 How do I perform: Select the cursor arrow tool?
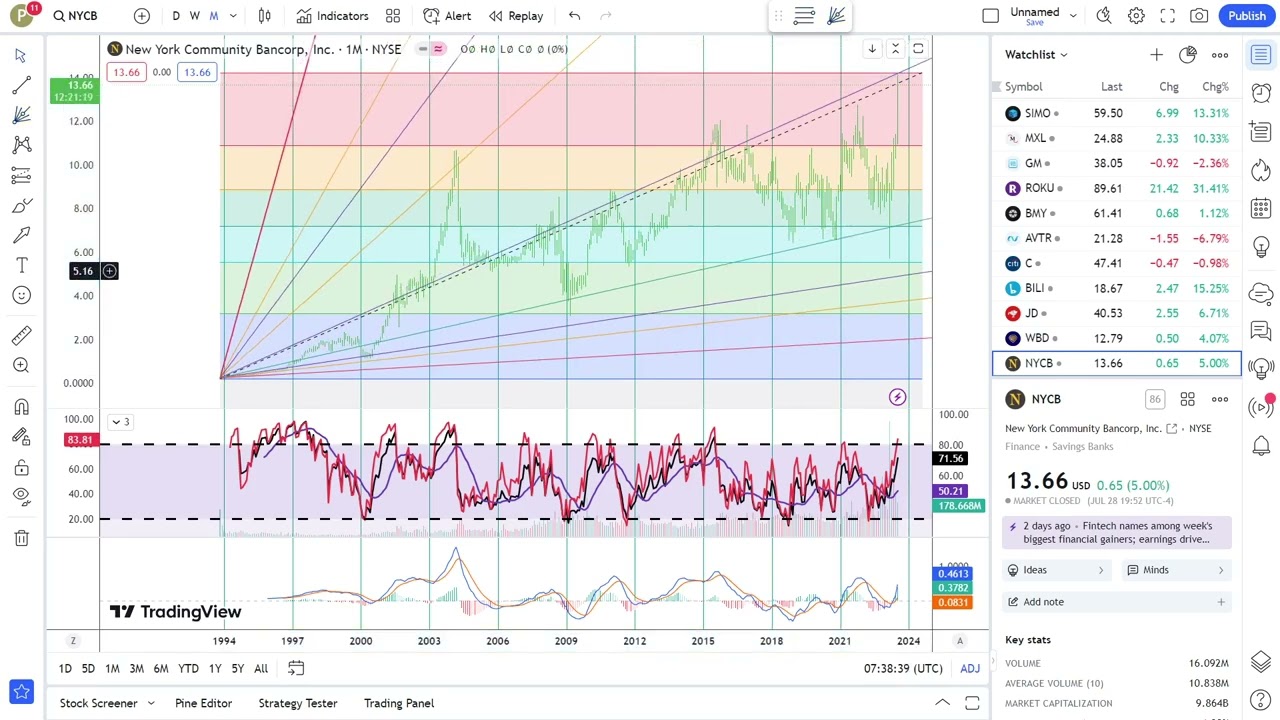pyautogui.click(x=21, y=56)
